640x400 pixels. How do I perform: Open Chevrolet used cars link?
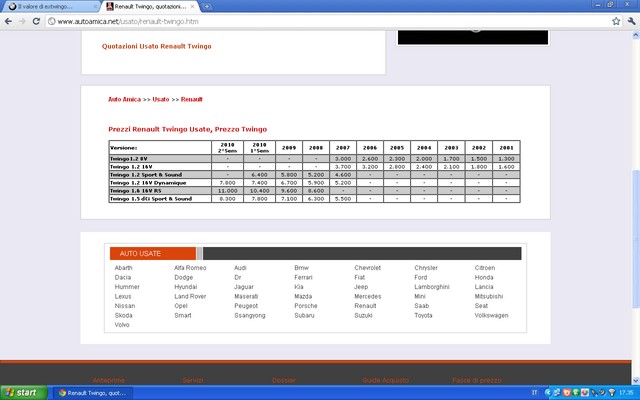pyautogui.click(x=367, y=268)
